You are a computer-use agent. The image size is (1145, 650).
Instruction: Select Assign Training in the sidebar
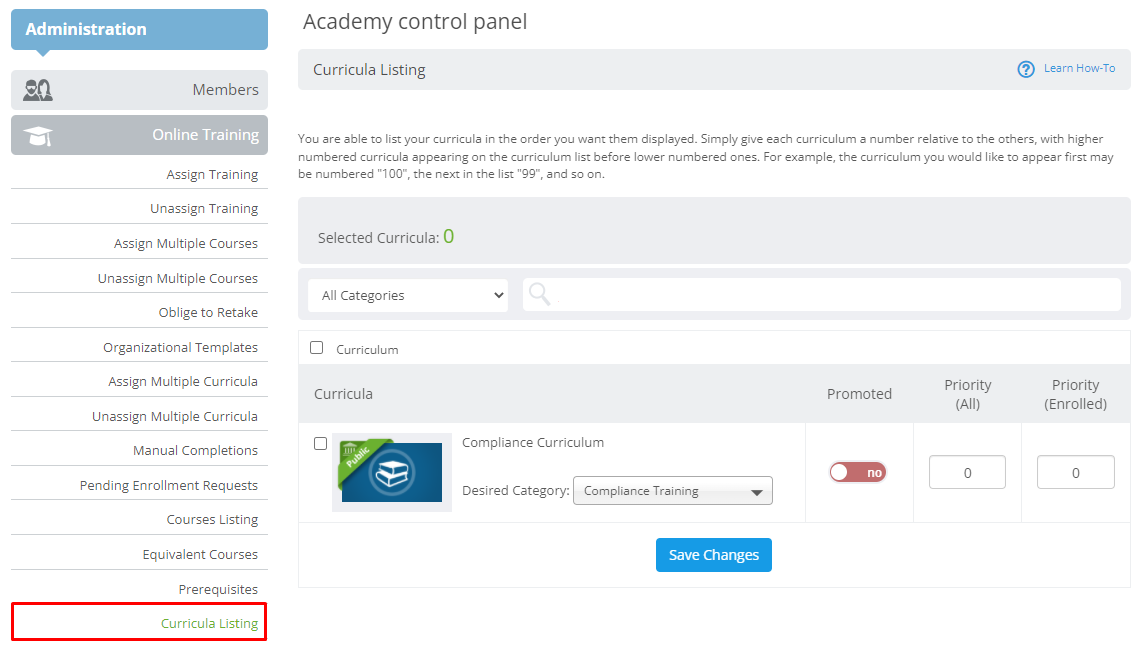(x=212, y=175)
